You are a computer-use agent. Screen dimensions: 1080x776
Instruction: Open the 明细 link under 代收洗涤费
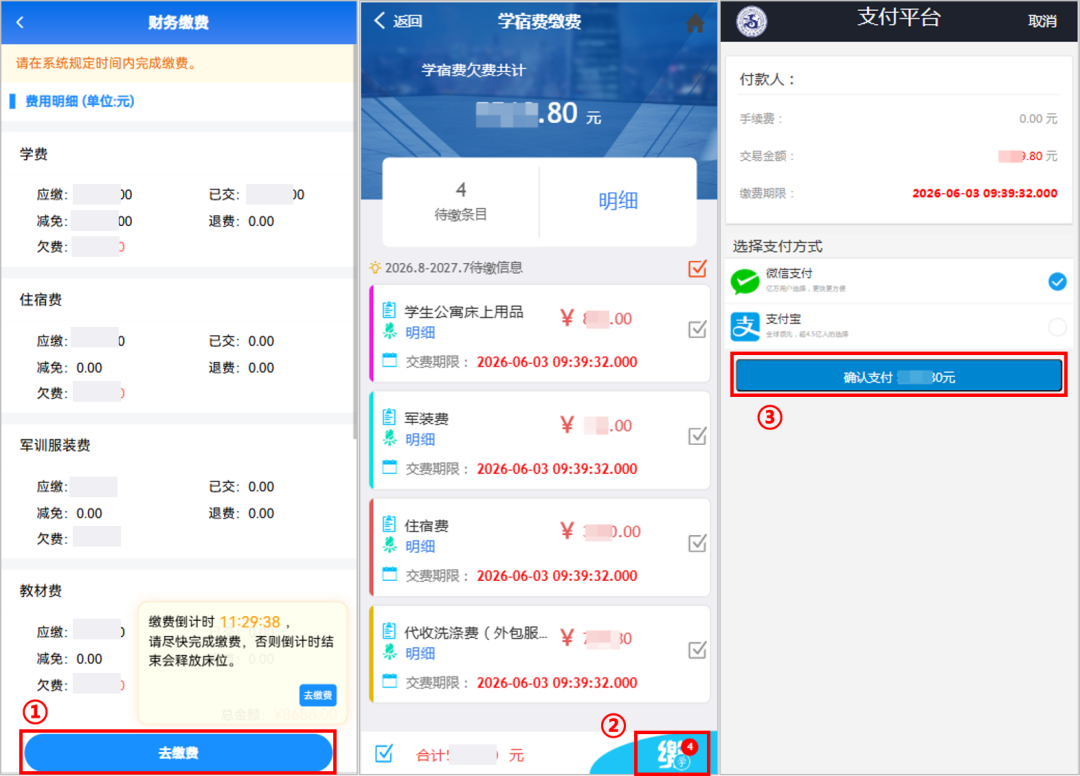(x=420, y=653)
